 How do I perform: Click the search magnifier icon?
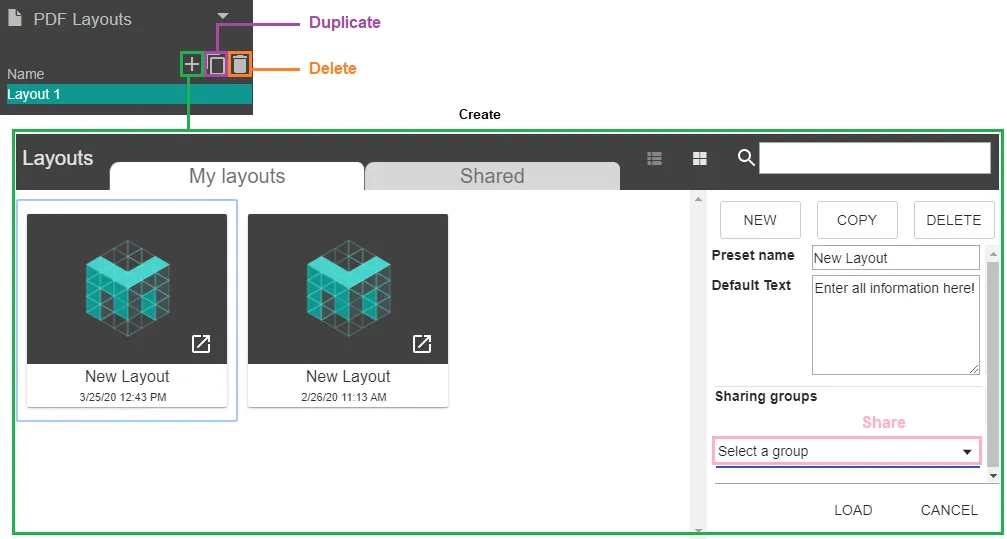pyautogui.click(x=746, y=158)
